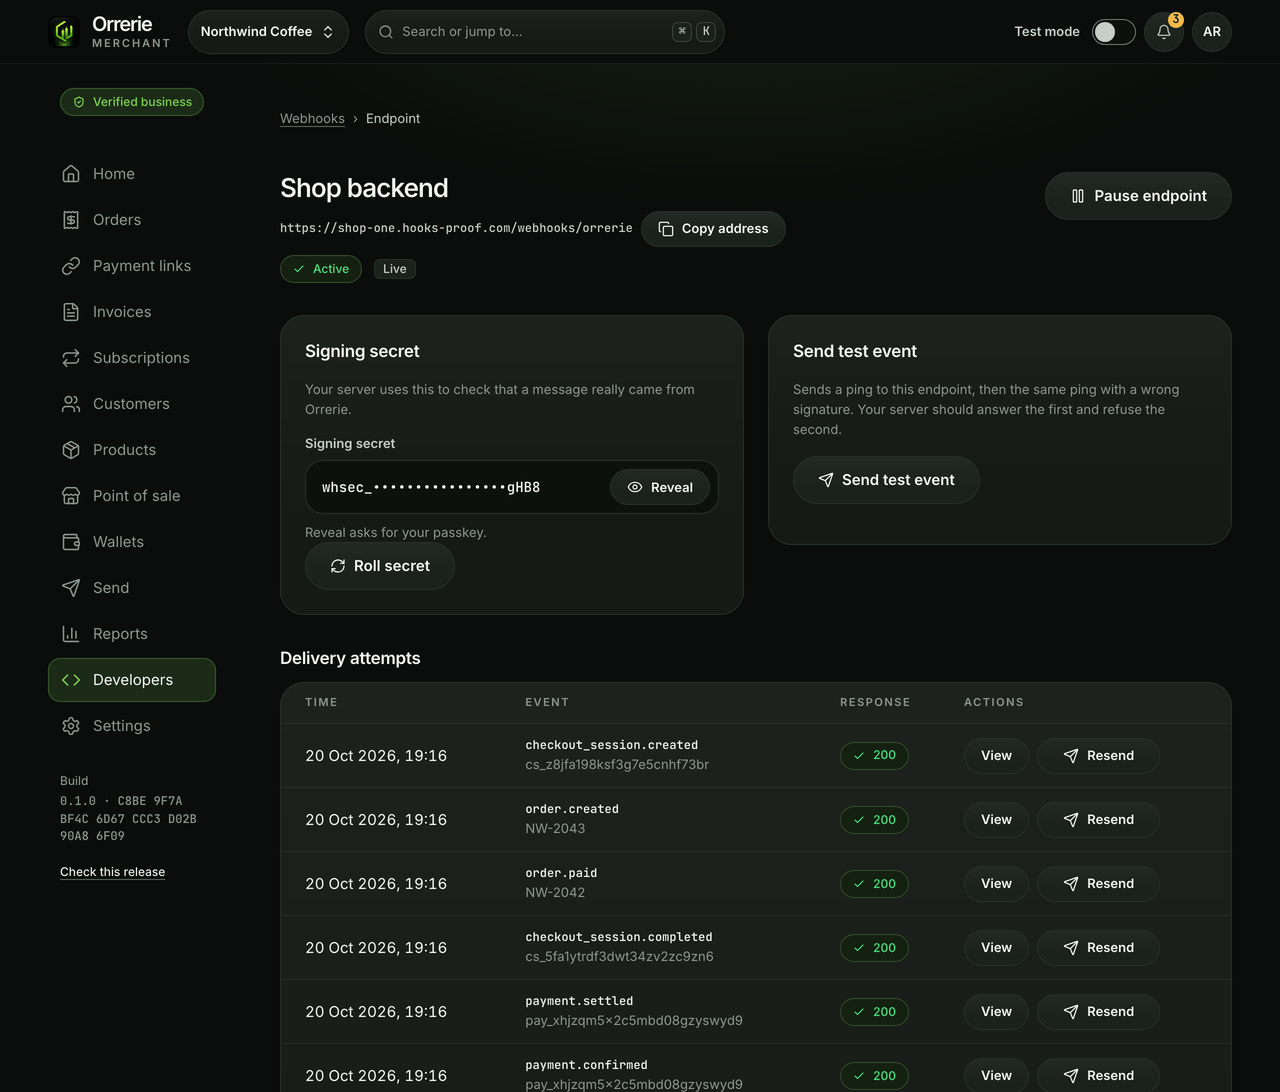1280x1092 pixels.
Task: Pause the Shop backend endpoint
Action: 1138,196
